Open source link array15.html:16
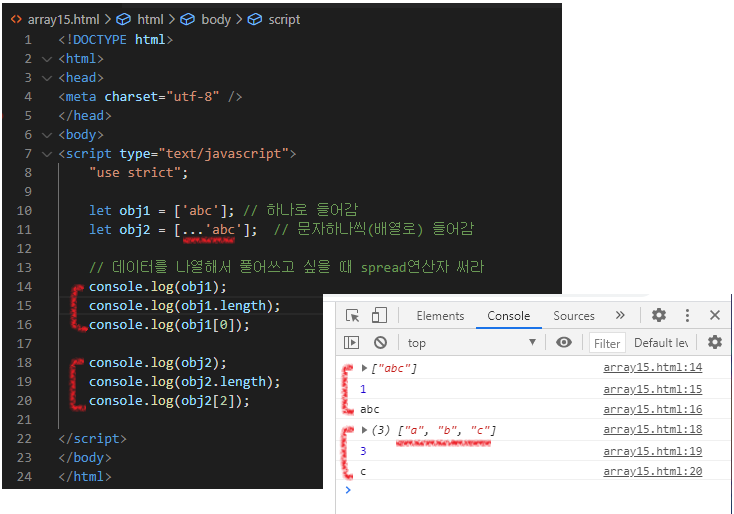This screenshot has width=734, height=514. [x=653, y=409]
